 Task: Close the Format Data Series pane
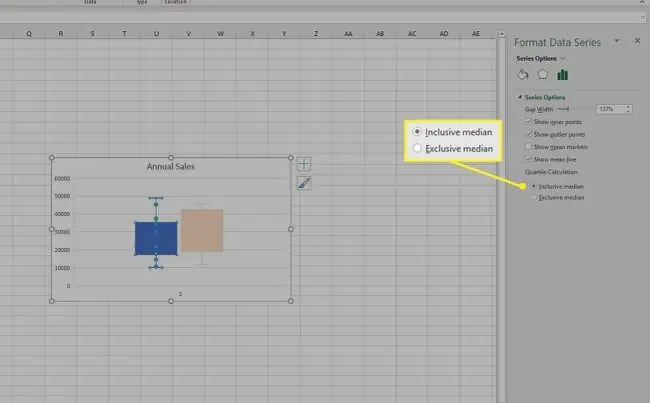637,41
